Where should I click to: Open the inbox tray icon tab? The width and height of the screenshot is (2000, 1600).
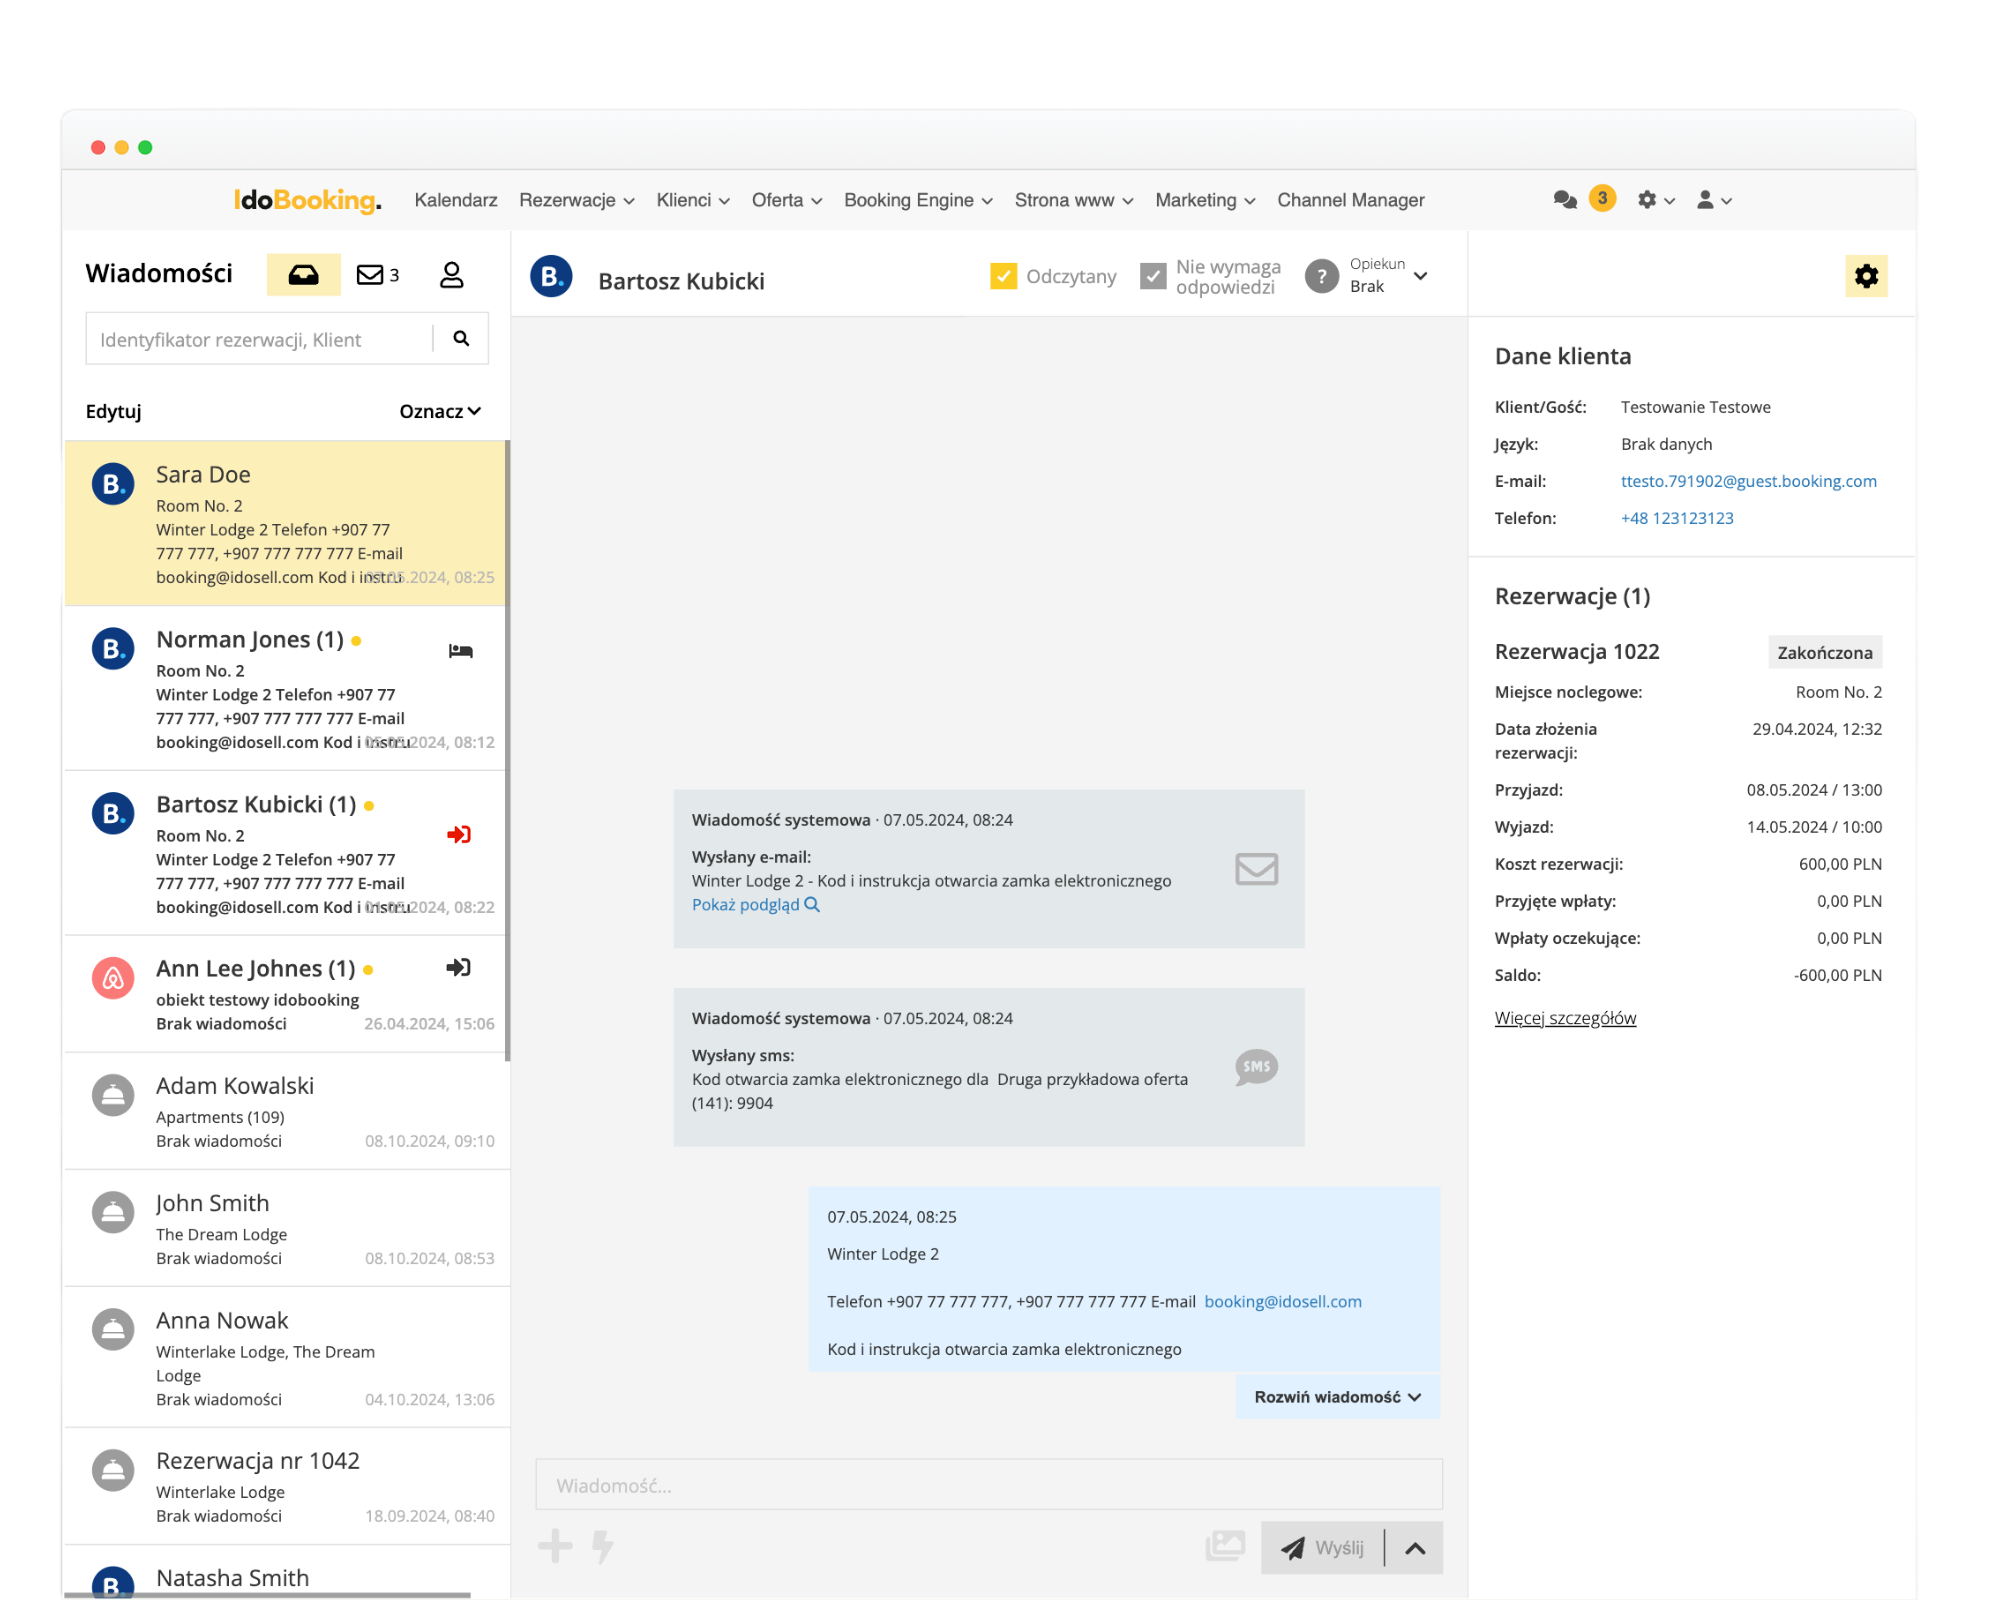[303, 275]
